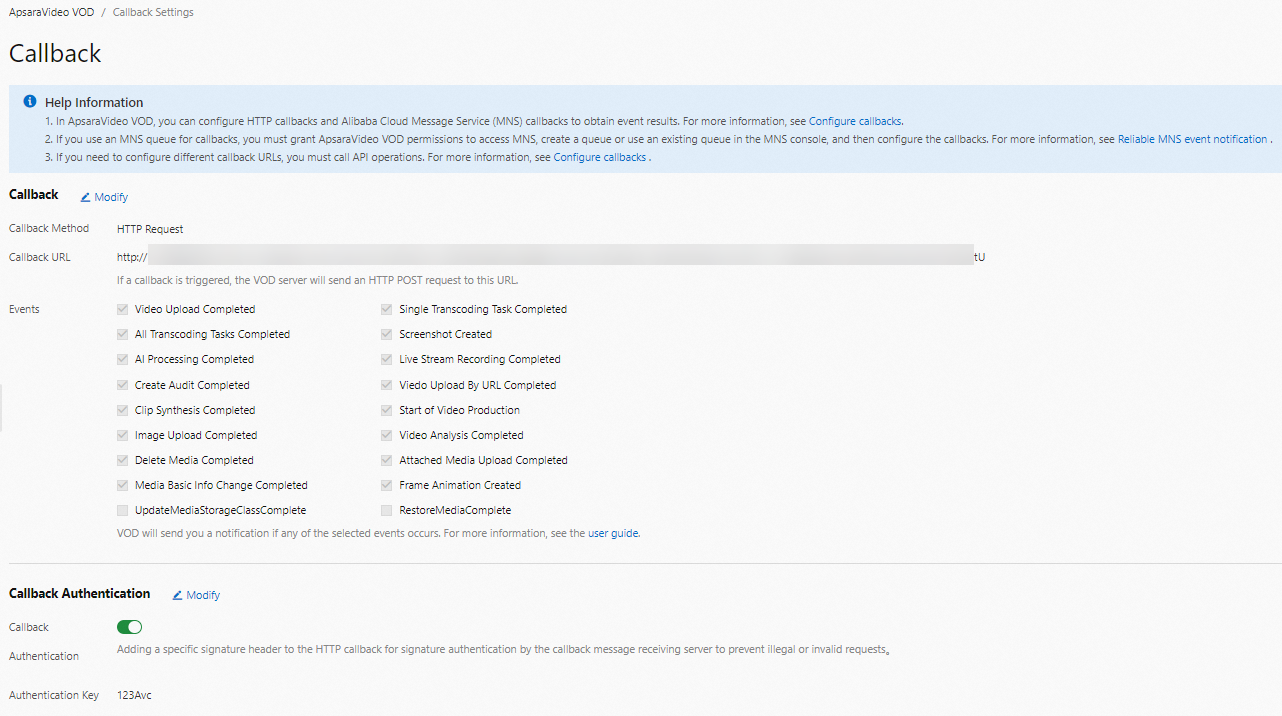Modify the Callback Authentication settings

[203, 595]
